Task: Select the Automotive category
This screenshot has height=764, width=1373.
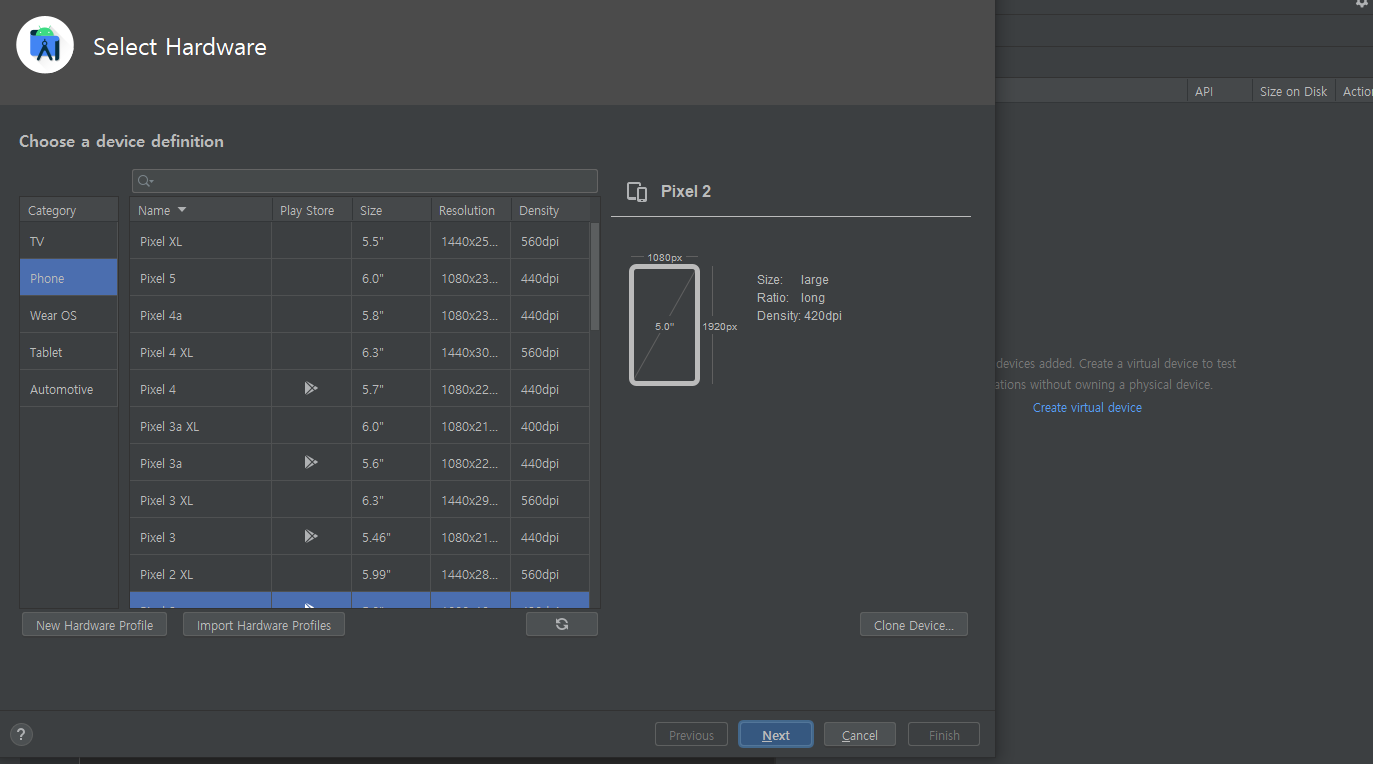Action: point(69,389)
